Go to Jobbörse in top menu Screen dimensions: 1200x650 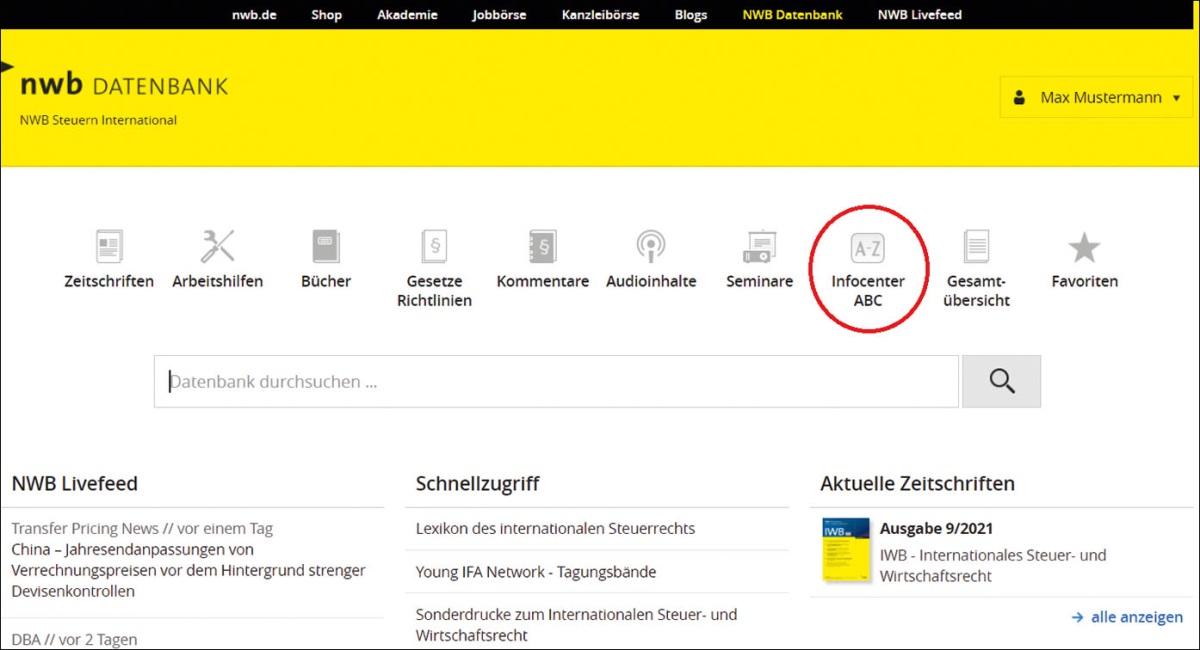coord(499,15)
